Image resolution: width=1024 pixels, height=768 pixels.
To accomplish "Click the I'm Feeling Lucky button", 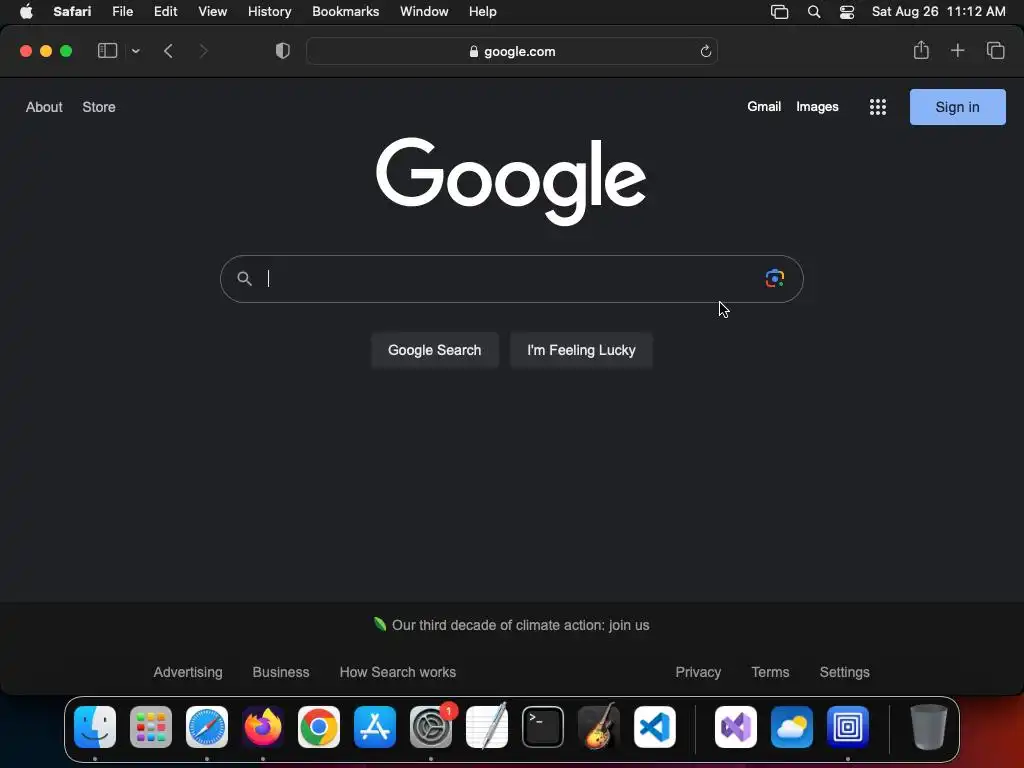I will click(x=581, y=350).
